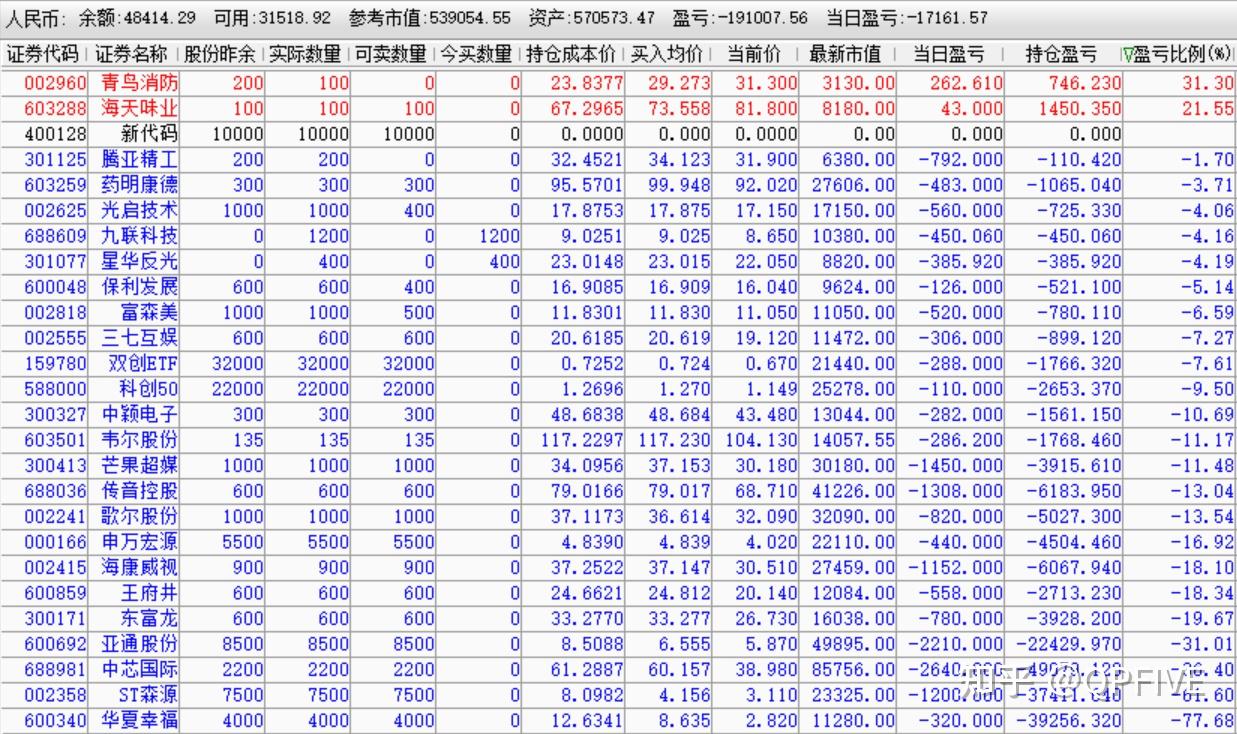Select the 歌尔股份 stock name
Viewport: 1237px width, 734px height.
(140, 516)
